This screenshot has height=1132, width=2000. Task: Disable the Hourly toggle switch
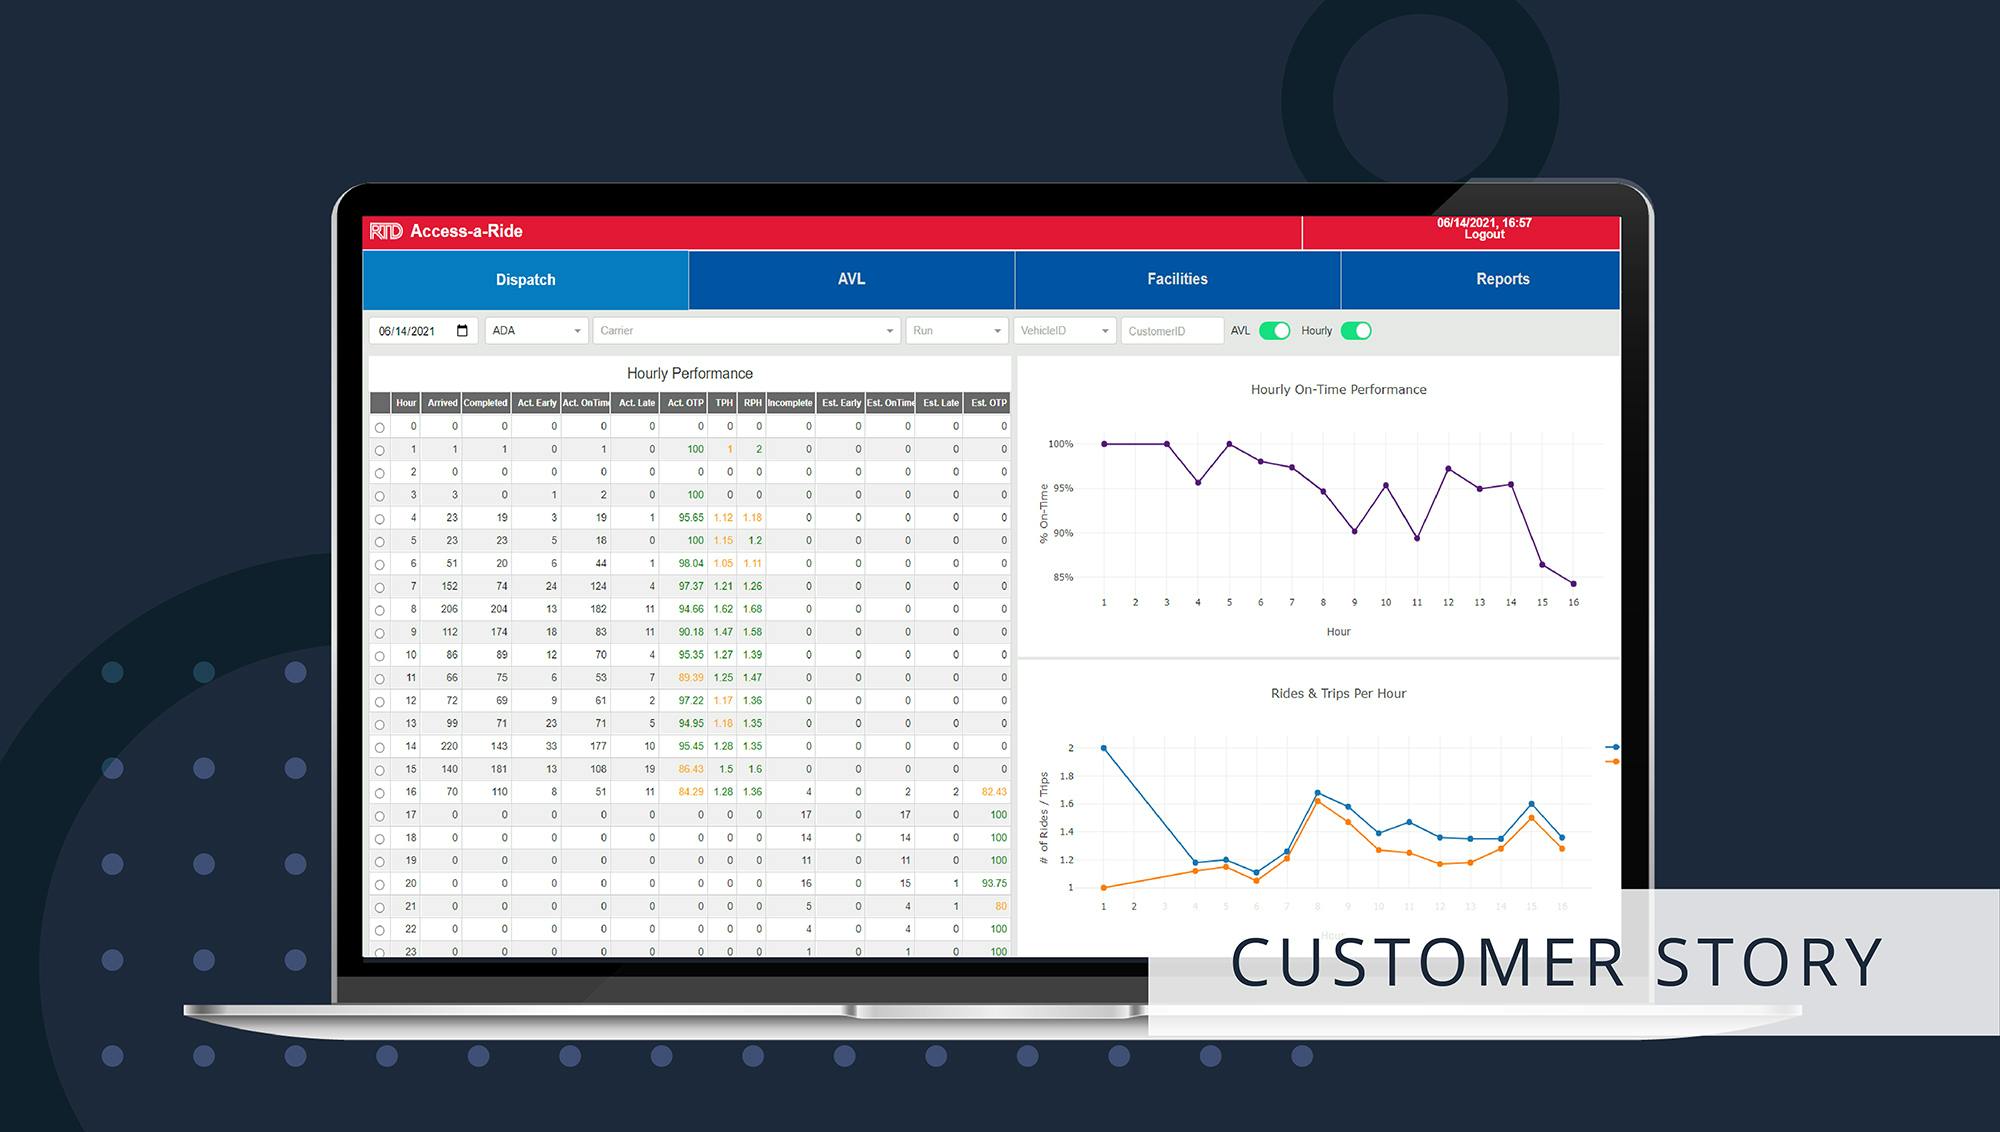click(1355, 331)
